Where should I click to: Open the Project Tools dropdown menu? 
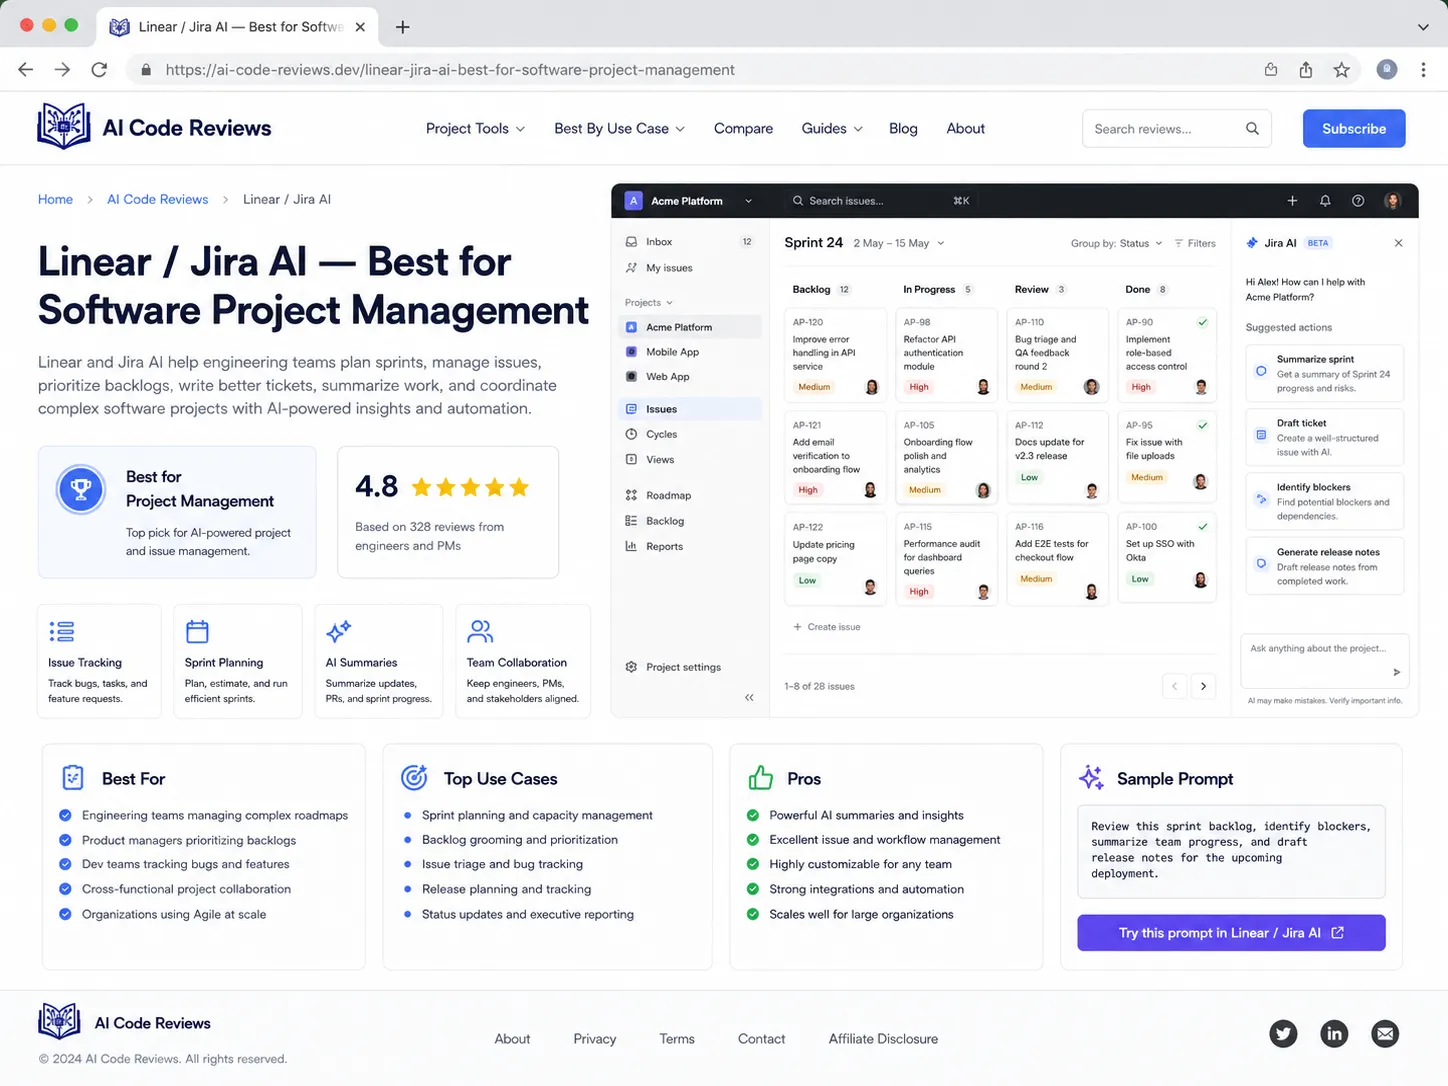pos(475,129)
